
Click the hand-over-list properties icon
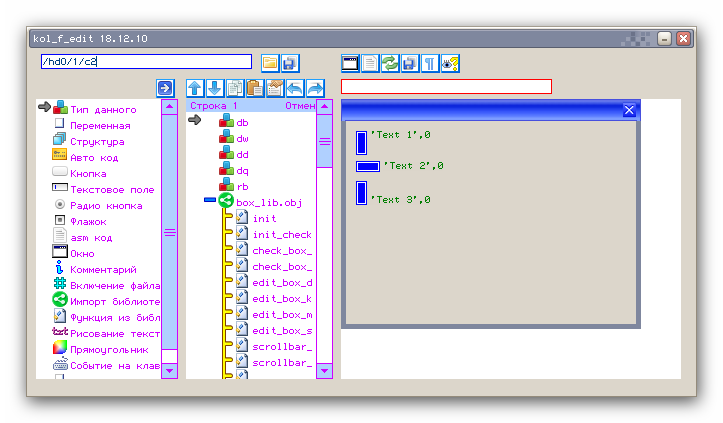tap(275, 88)
